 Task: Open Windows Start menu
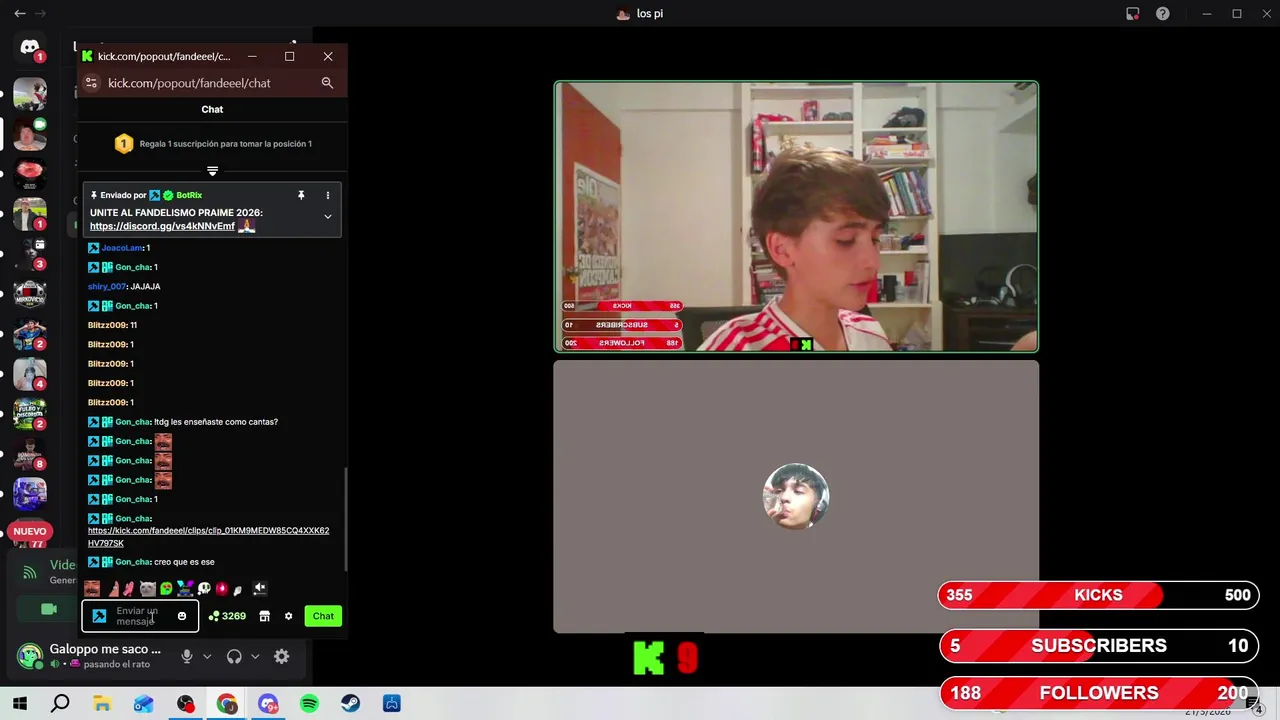click(20, 704)
